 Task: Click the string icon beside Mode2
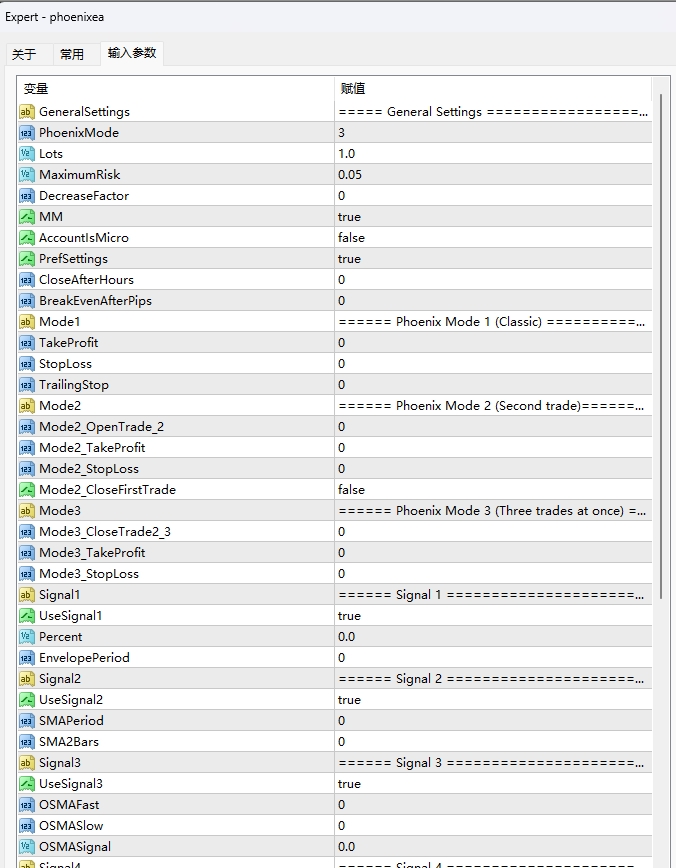tap(27, 406)
